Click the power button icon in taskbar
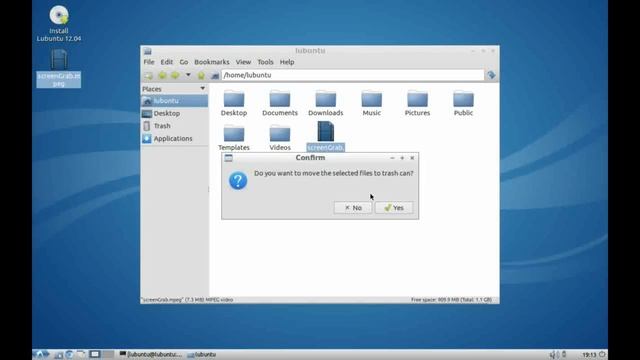 point(602,355)
